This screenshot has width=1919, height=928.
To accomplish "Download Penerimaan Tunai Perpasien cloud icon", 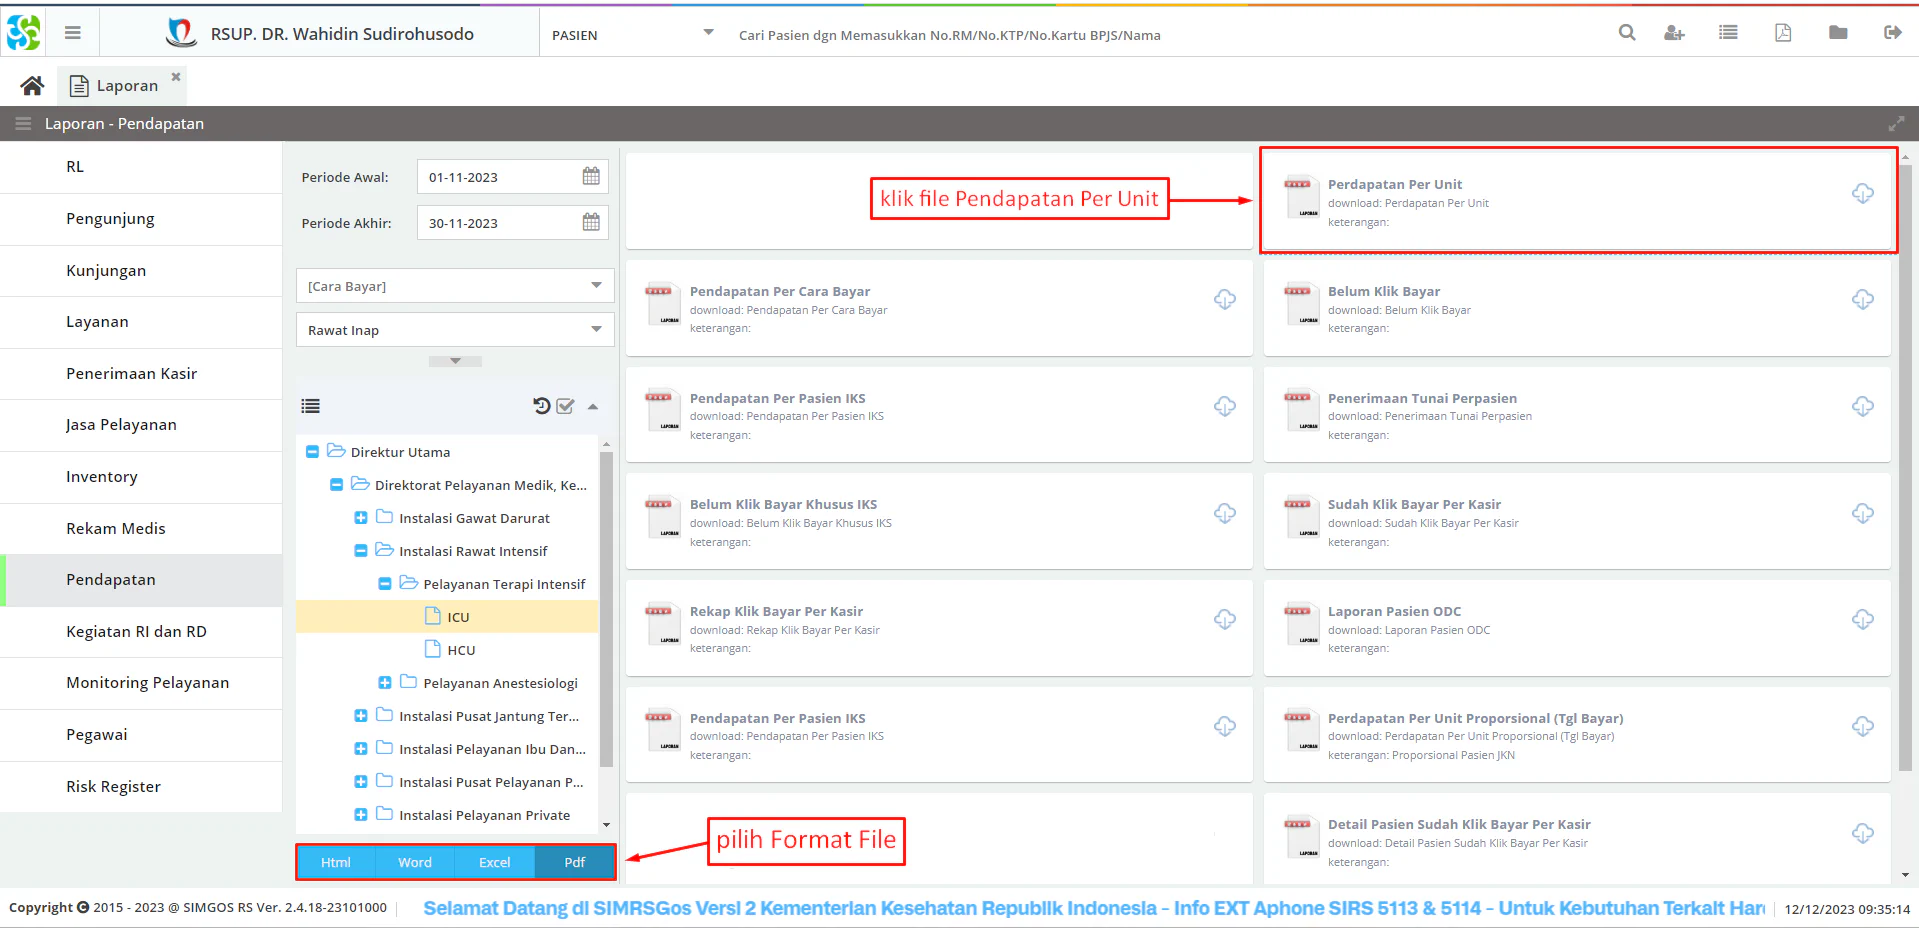I will (x=1862, y=407).
